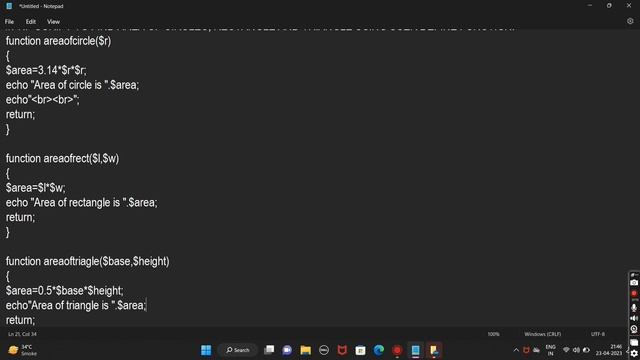Open the Windows Start menu
Screen dimensions: 640x360
pos(206,350)
